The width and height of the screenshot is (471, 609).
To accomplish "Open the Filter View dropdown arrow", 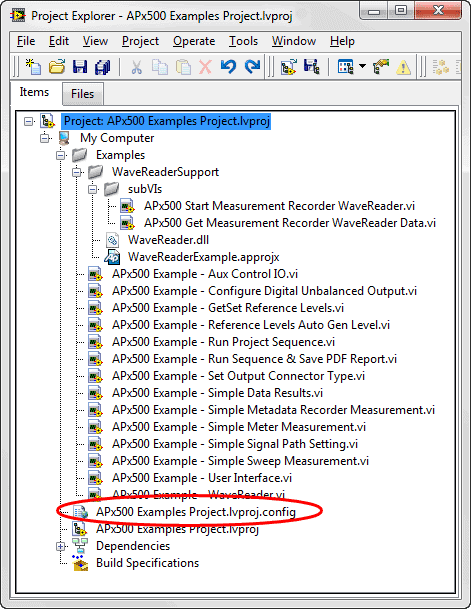I will tap(362, 66).
